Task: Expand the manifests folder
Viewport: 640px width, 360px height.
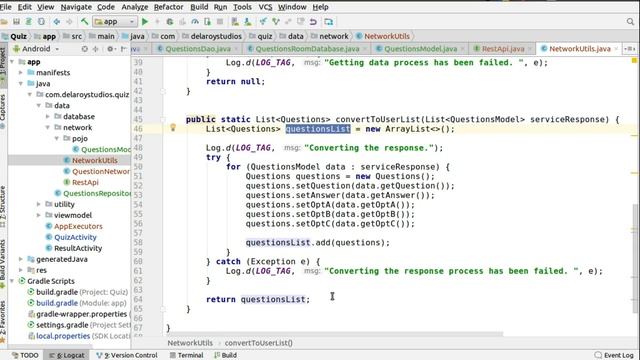Action: click(x=21, y=73)
